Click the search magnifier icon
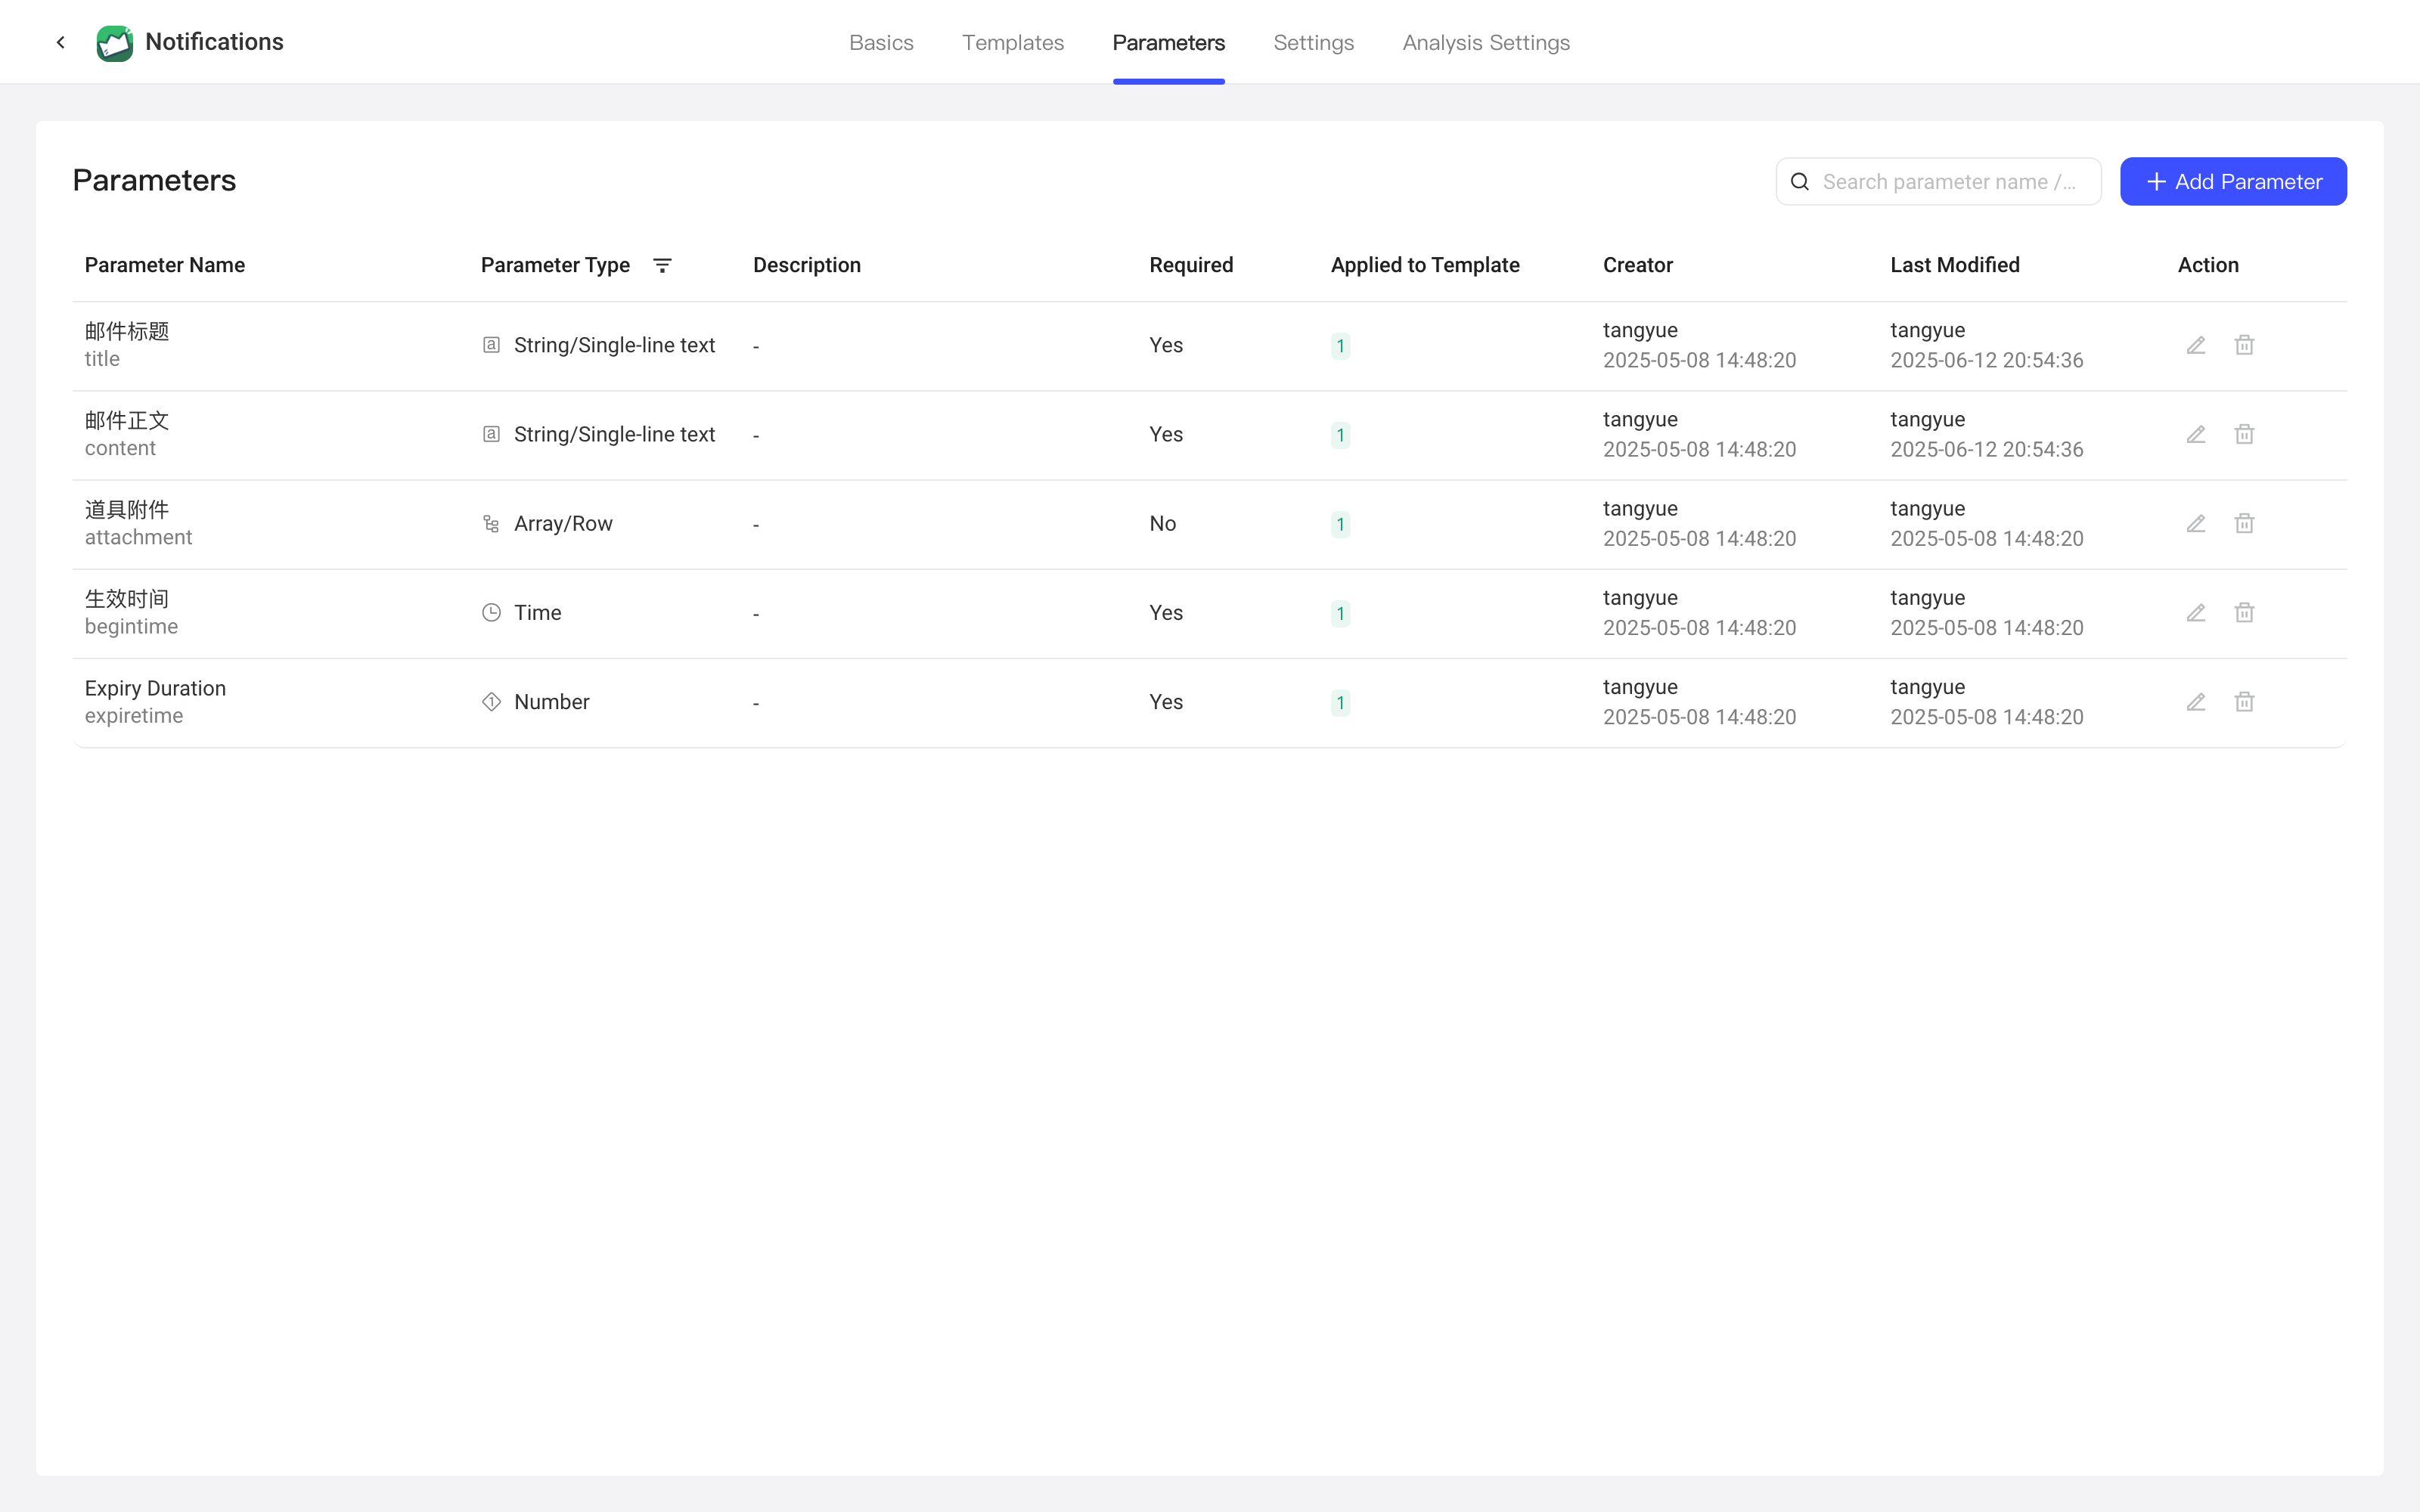 1800,182
